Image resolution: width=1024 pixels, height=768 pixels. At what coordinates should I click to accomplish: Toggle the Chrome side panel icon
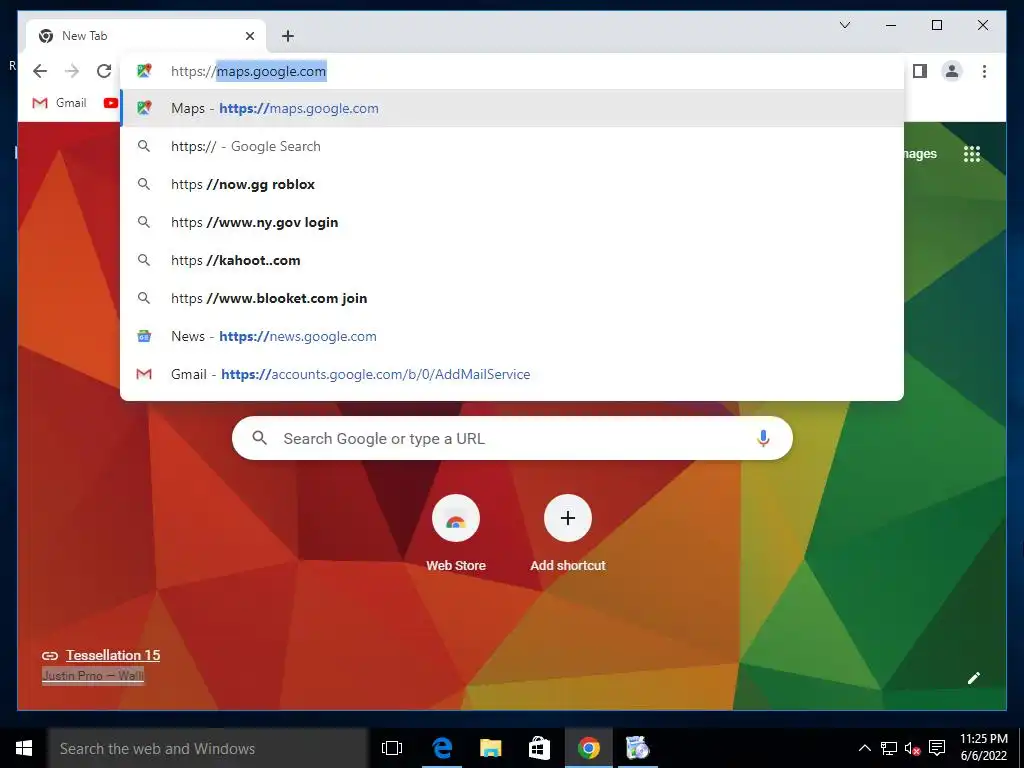pos(920,71)
